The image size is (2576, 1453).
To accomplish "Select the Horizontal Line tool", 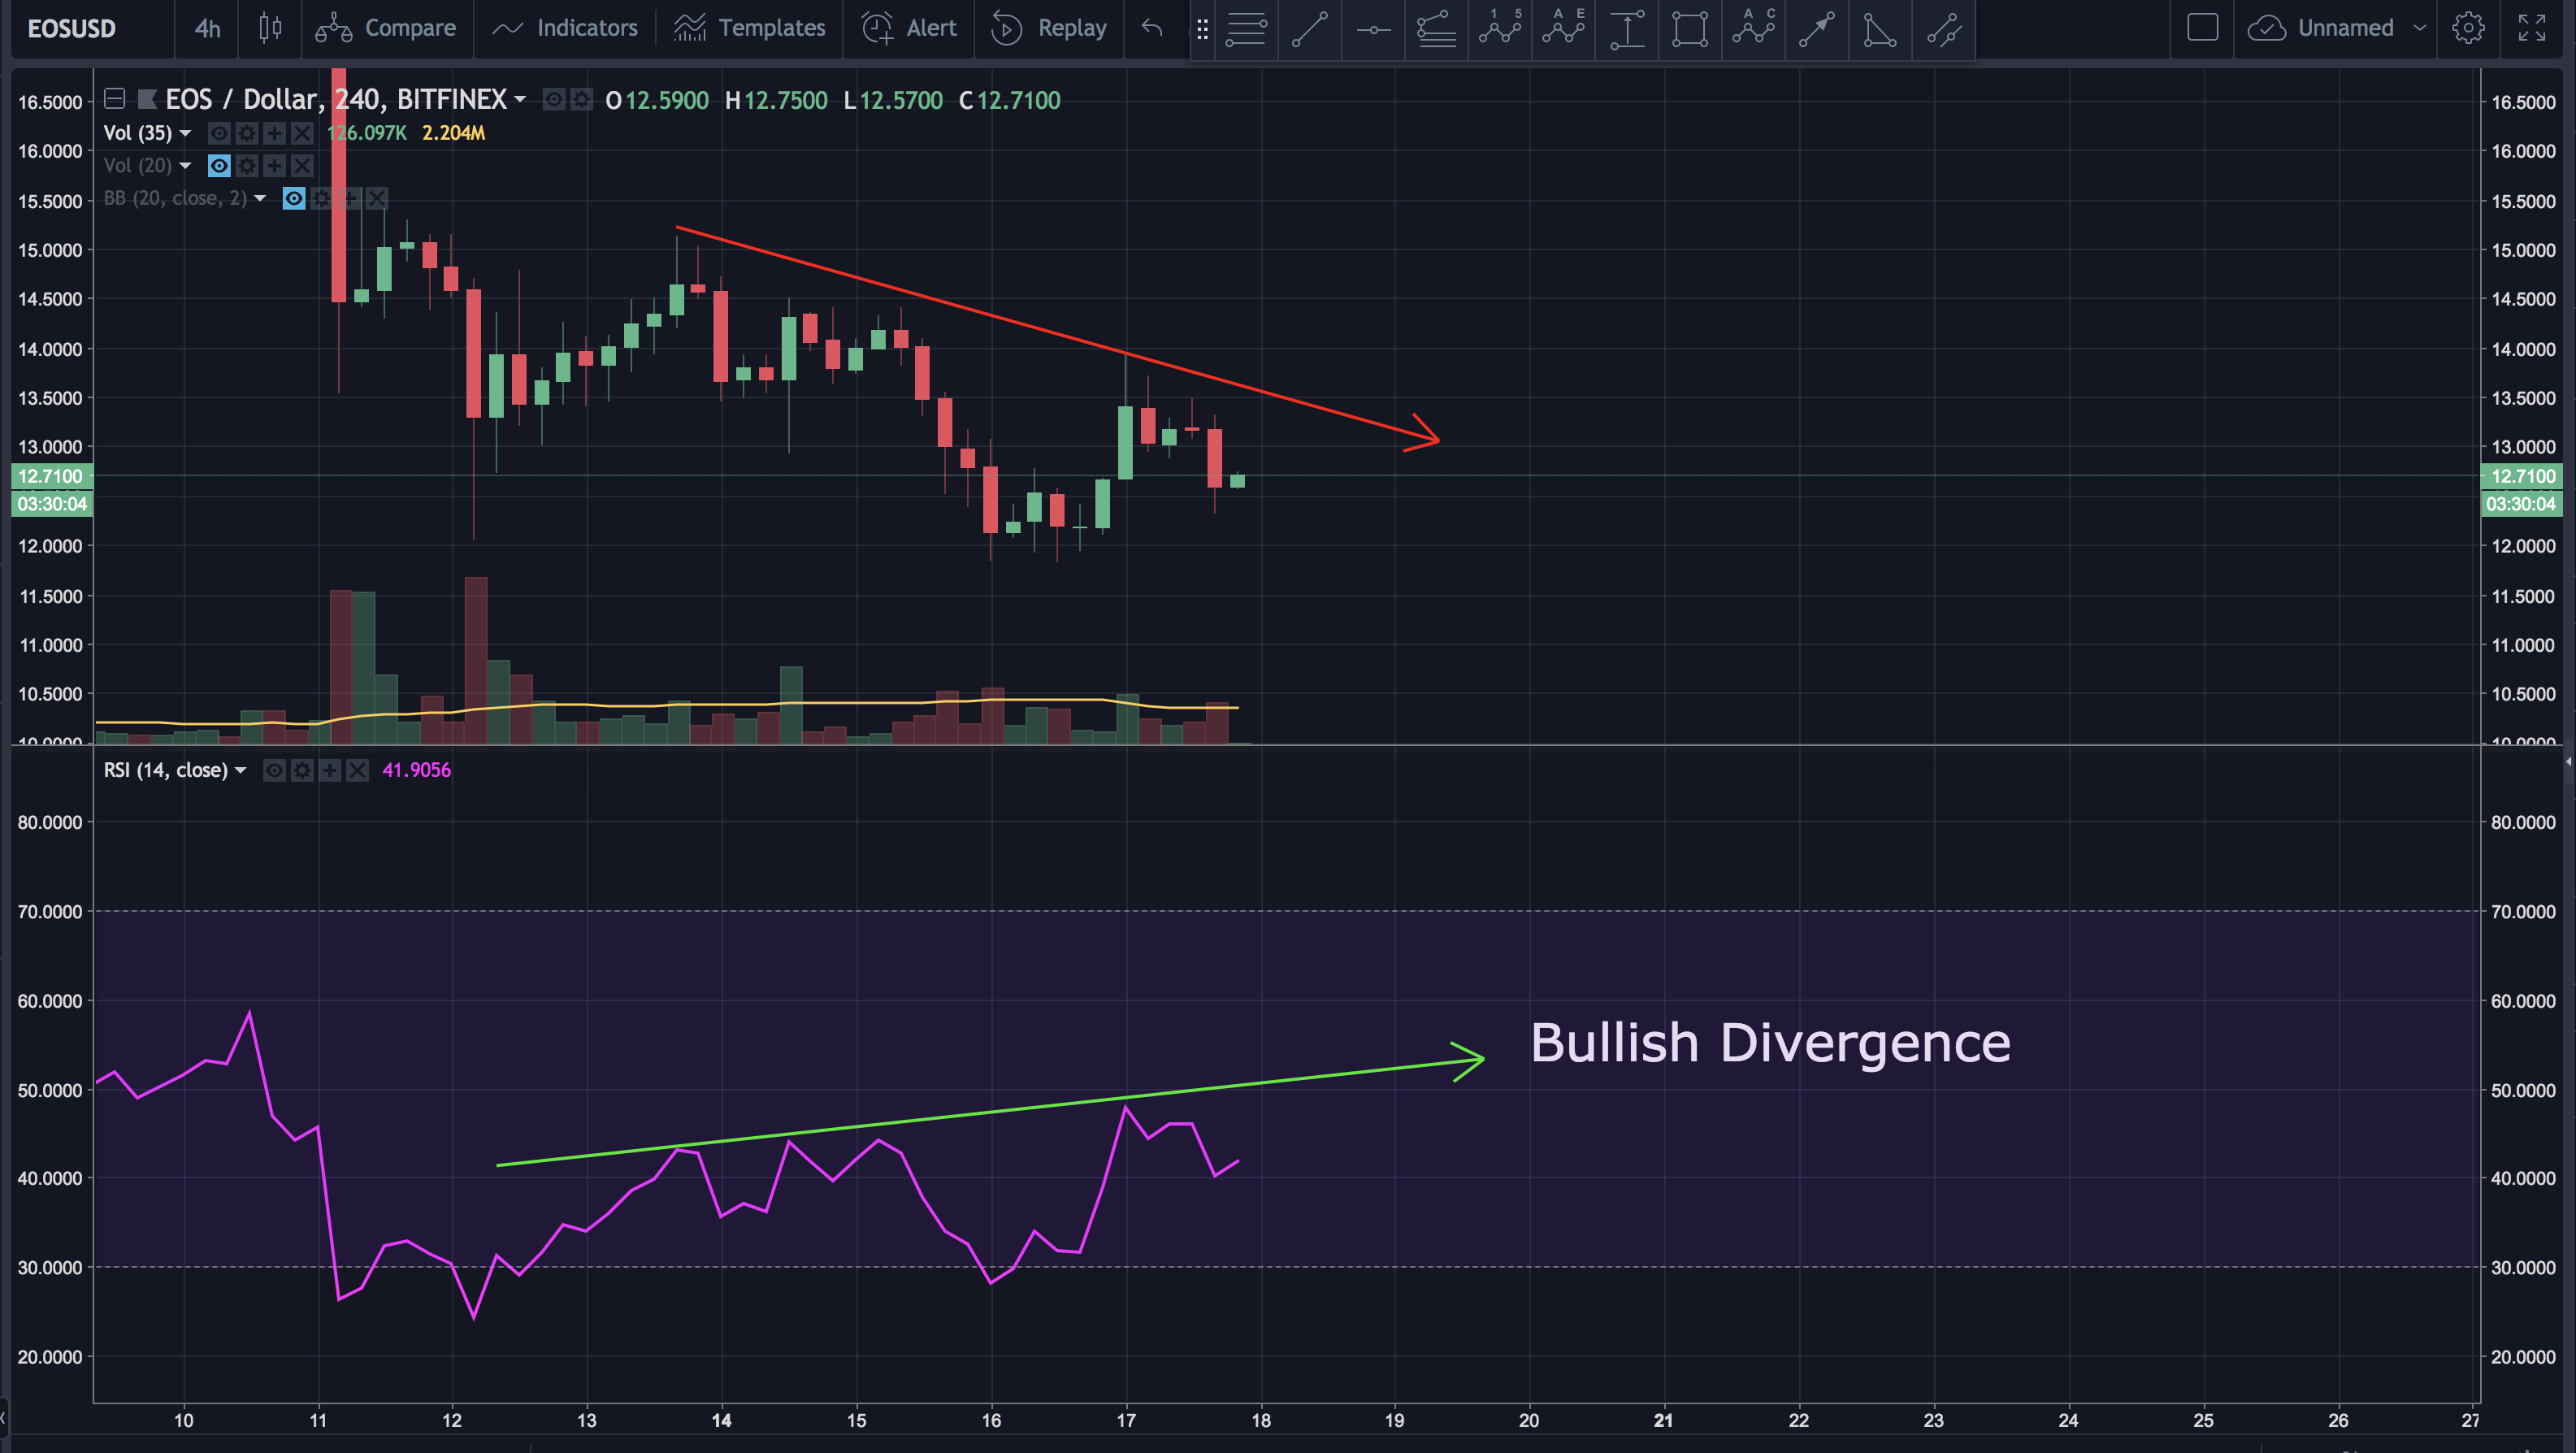I will click(x=1373, y=29).
